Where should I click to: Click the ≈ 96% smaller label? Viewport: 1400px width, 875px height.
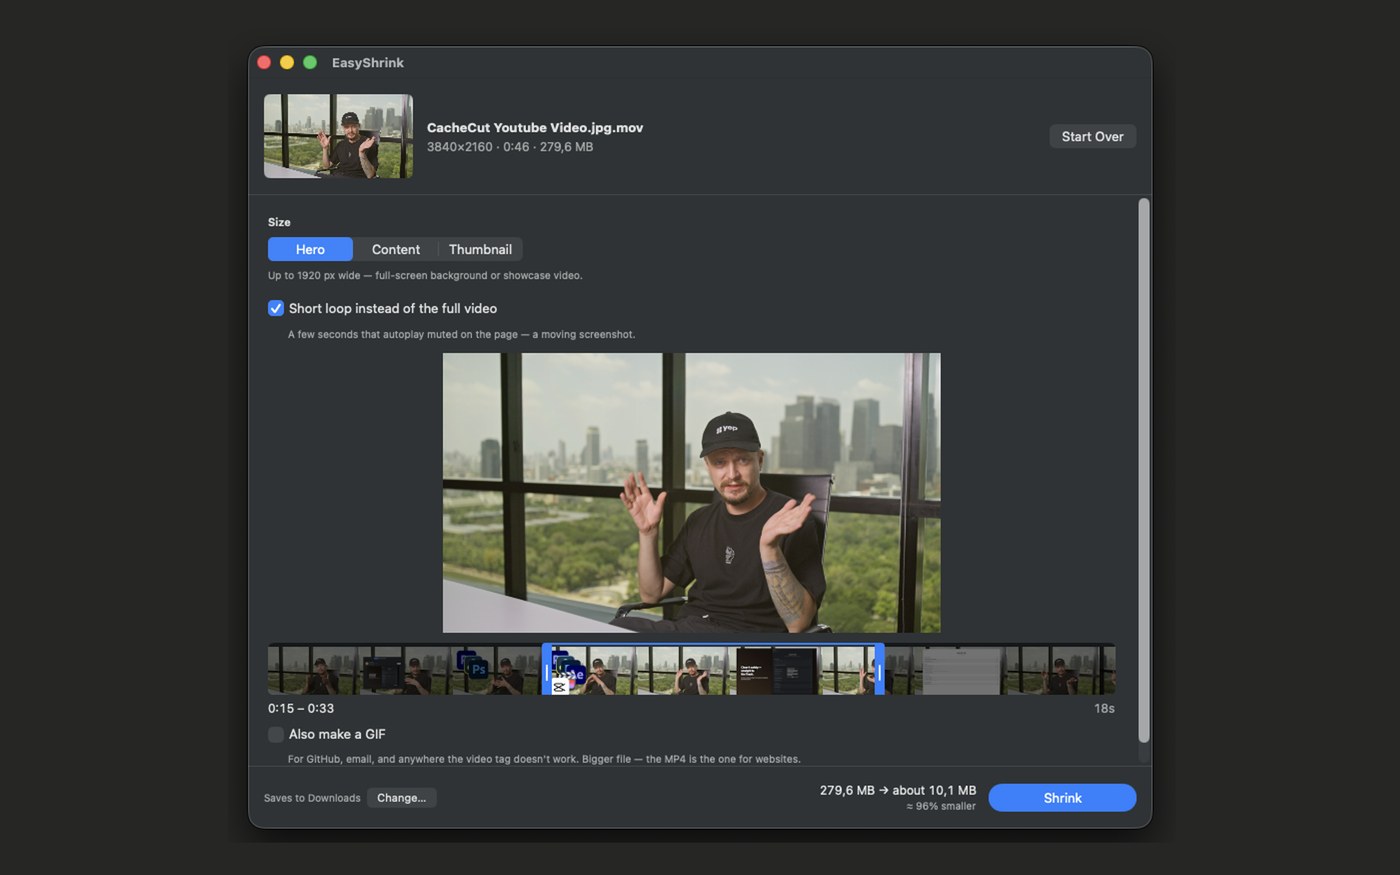tap(941, 806)
